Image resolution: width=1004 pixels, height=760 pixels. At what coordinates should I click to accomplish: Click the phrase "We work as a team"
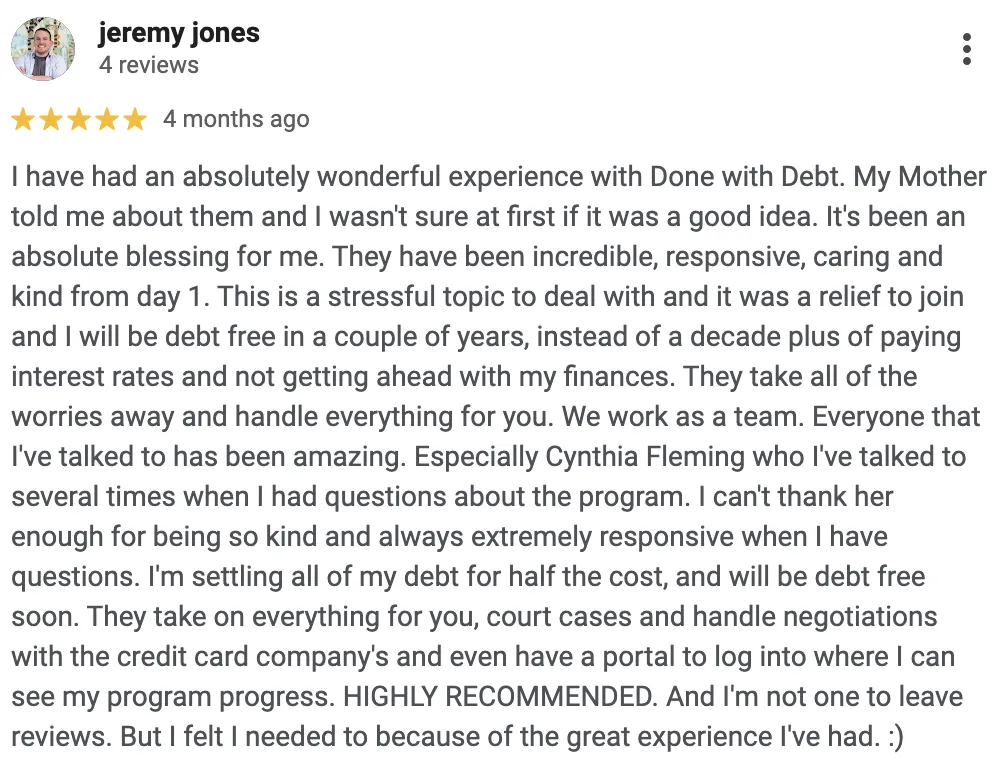681,417
